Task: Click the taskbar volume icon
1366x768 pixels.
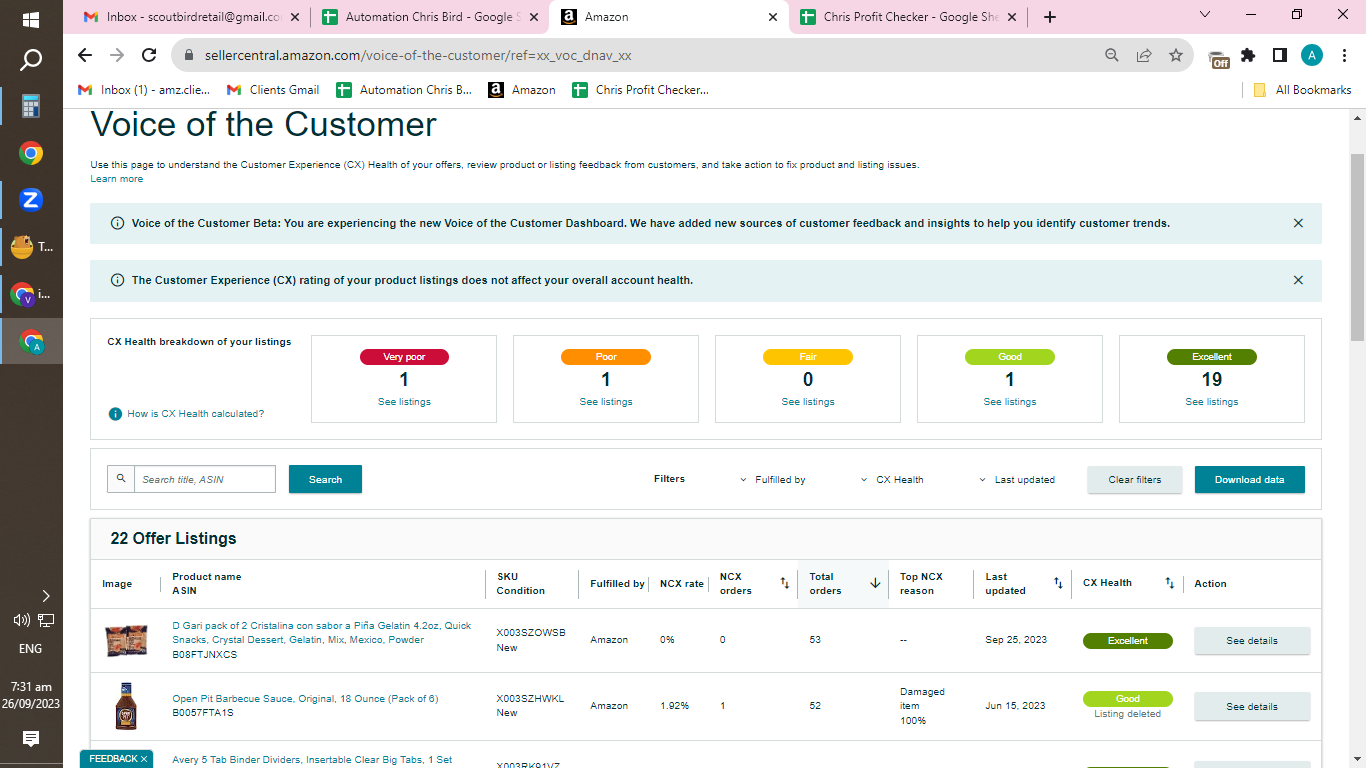Action: (x=20, y=620)
